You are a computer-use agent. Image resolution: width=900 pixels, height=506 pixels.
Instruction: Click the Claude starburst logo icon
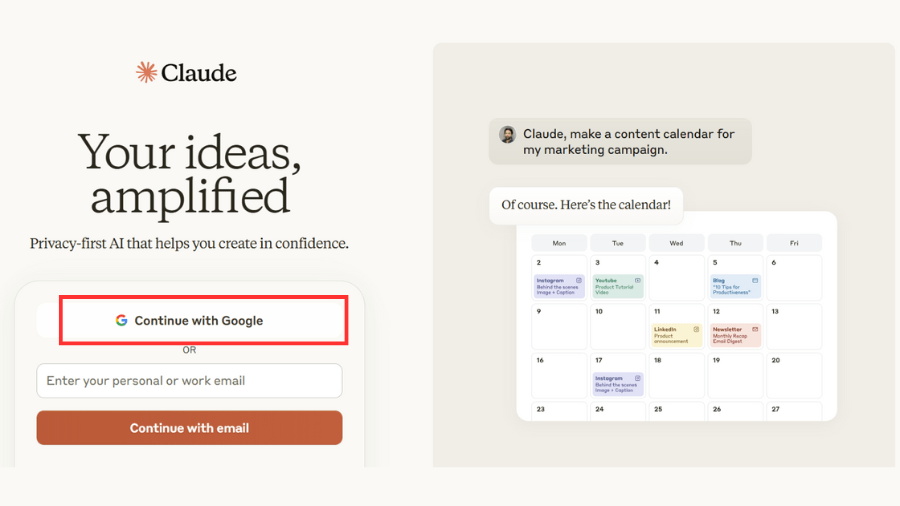pyautogui.click(x=147, y=72)
